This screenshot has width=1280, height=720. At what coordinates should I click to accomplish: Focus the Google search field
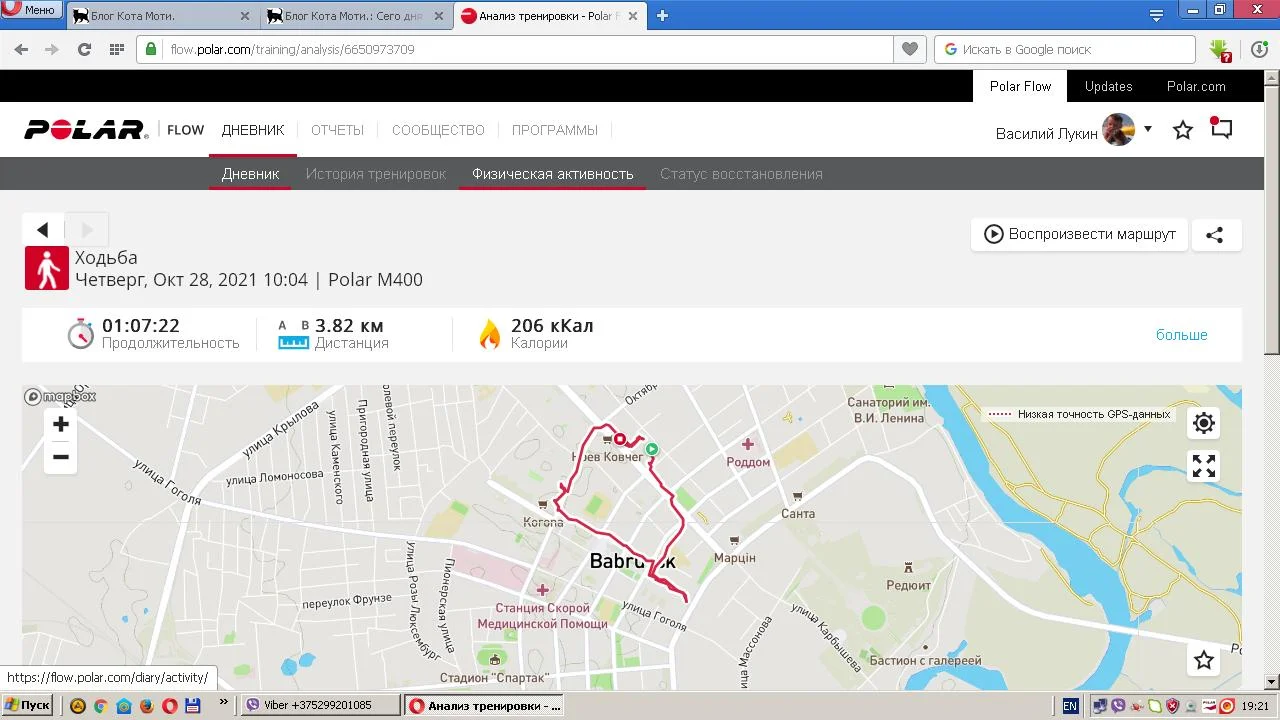[1065, 49]
